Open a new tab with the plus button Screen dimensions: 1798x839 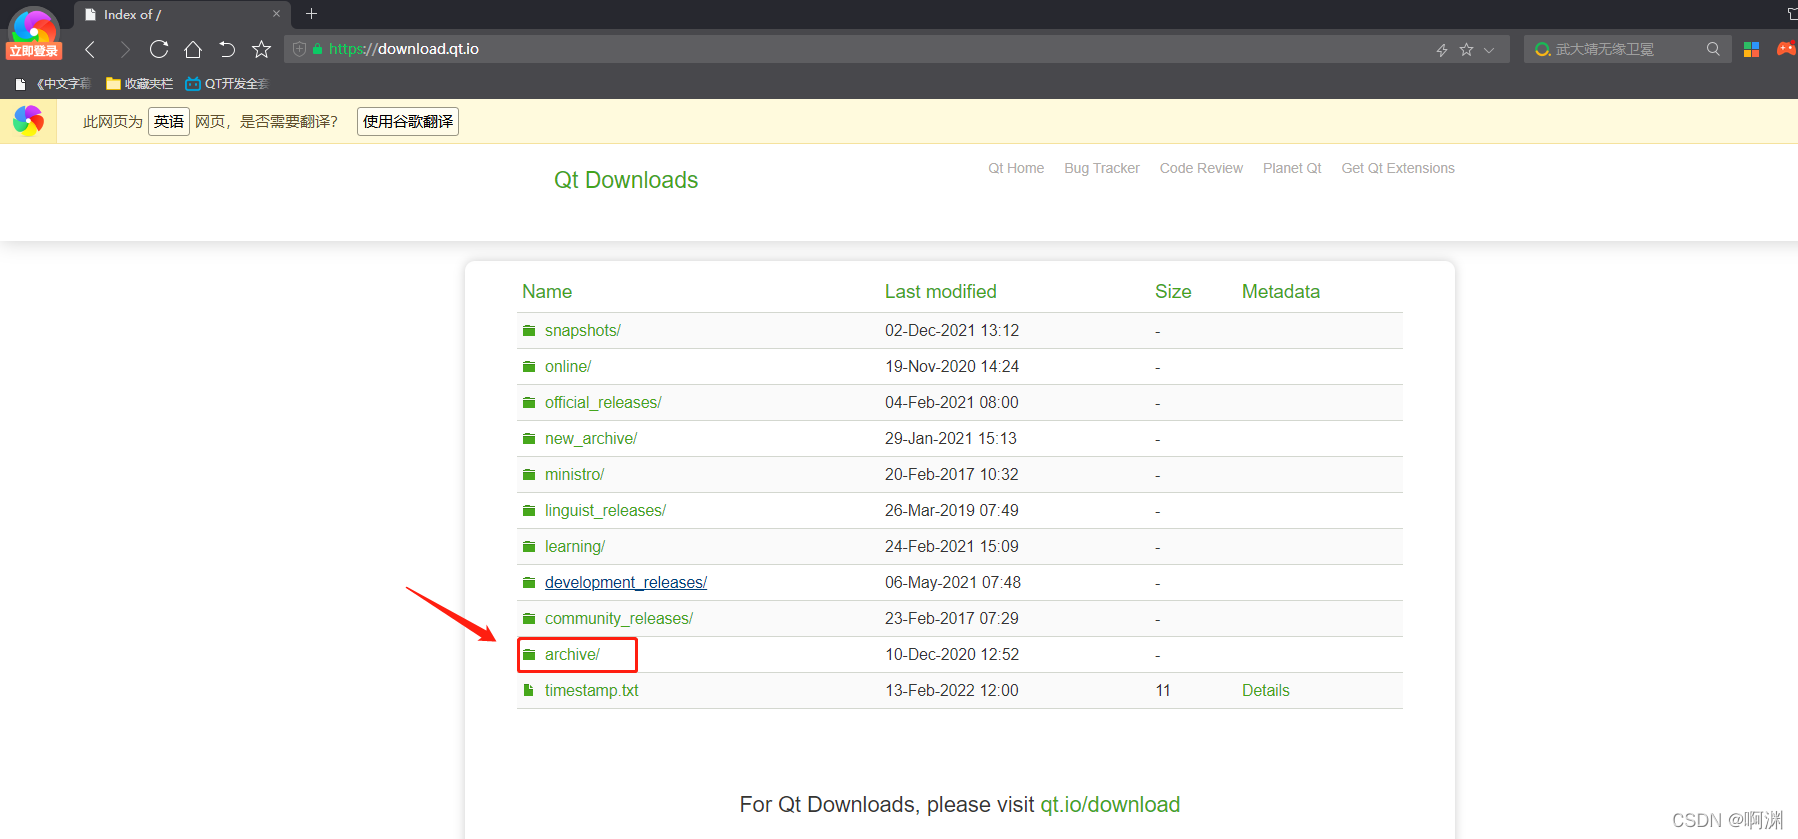311,14
